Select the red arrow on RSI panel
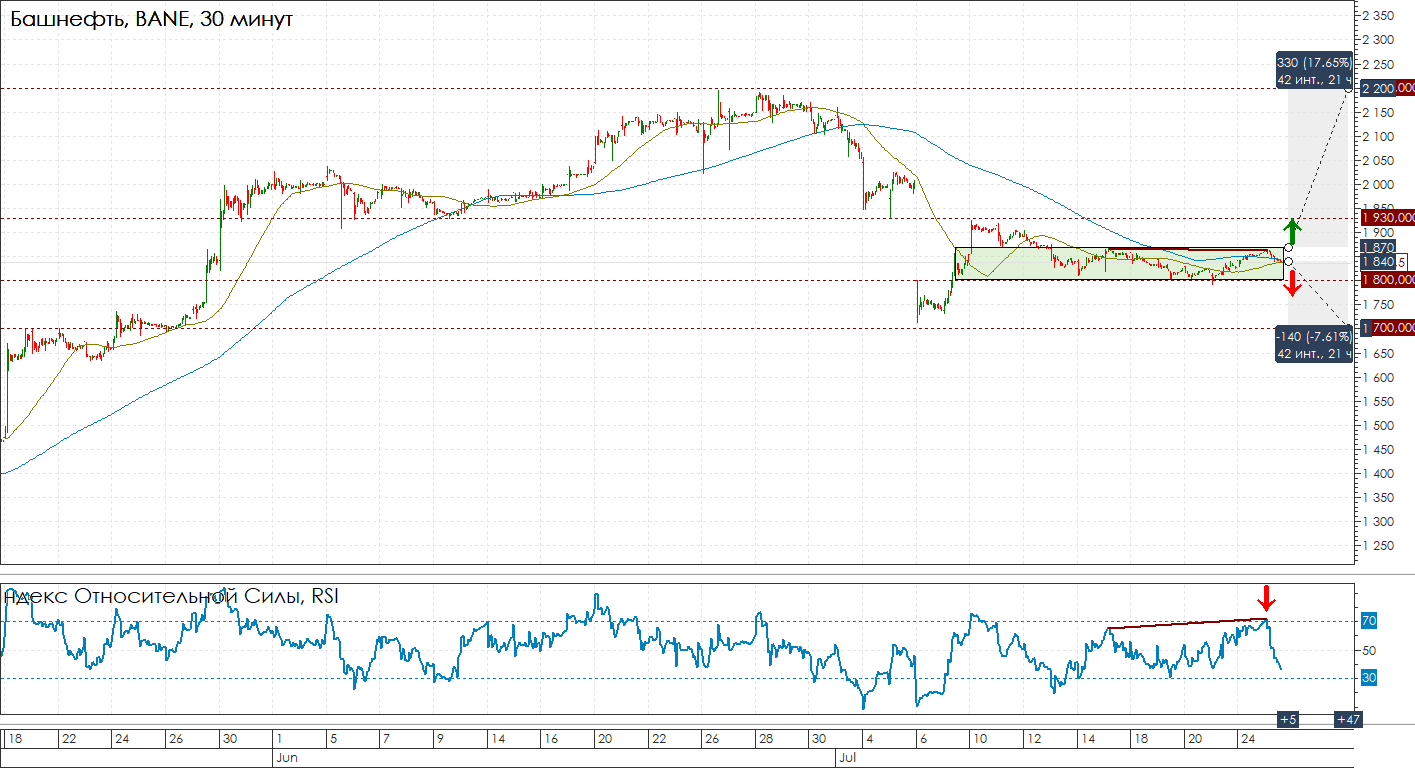Screen dimensions: 1415x770 [x=1267, y=599]
